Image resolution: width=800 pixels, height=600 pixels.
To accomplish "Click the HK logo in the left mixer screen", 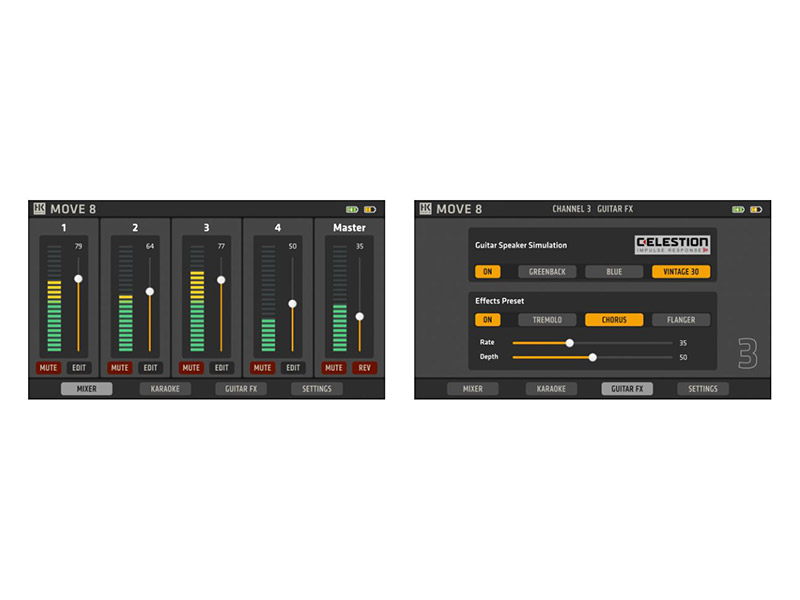I will click(x=39, y=209).
